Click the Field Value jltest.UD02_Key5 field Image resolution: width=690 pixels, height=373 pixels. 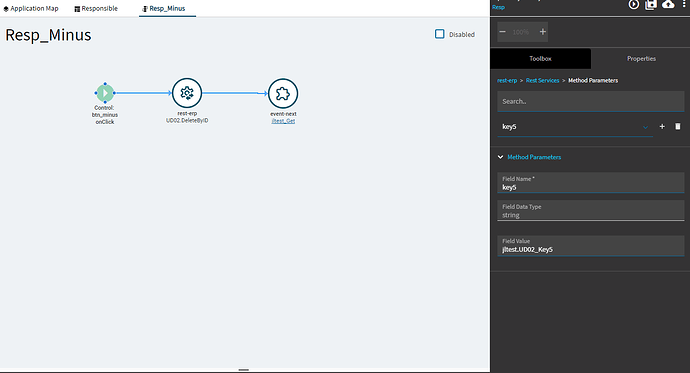click(x=591, y=245)
